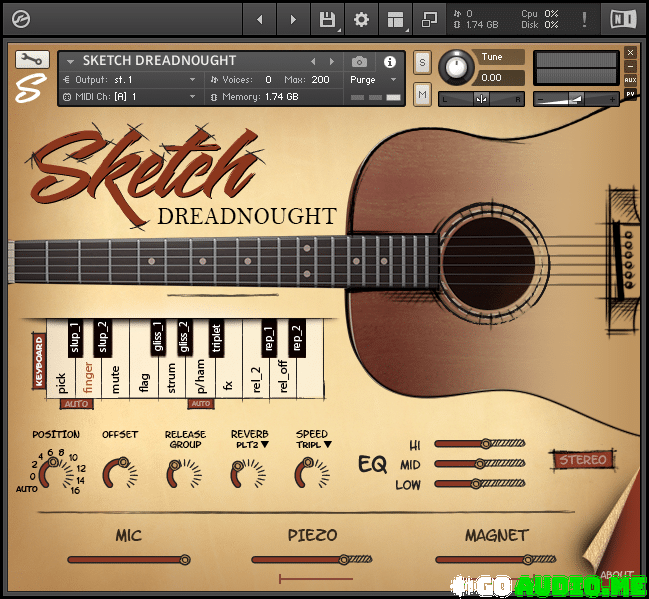Click the Speed knob
This screenshot has width=649, height=599.
[312, 472]
